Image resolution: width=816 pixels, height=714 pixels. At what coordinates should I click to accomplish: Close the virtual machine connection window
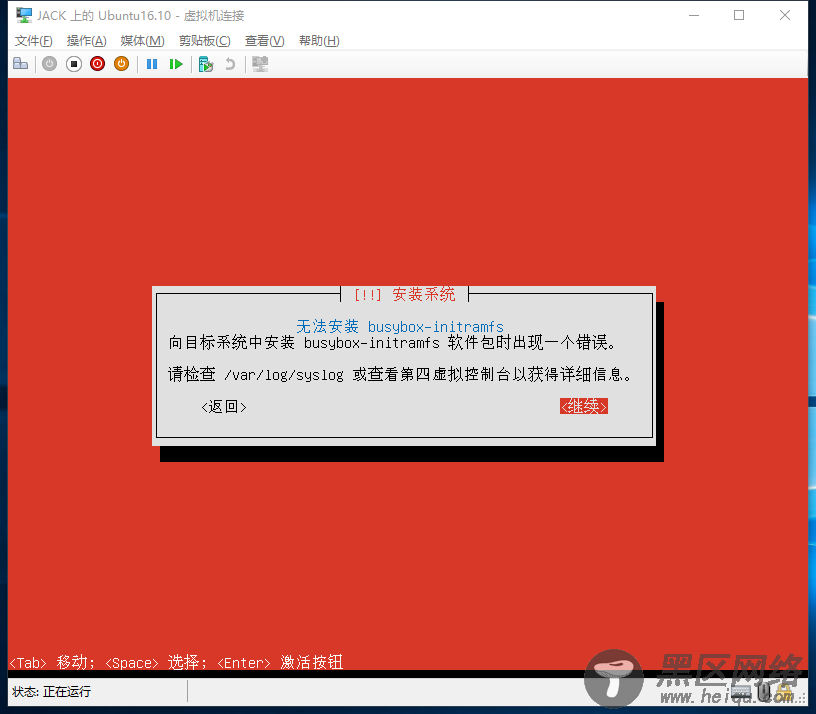[x=785, y=15]
